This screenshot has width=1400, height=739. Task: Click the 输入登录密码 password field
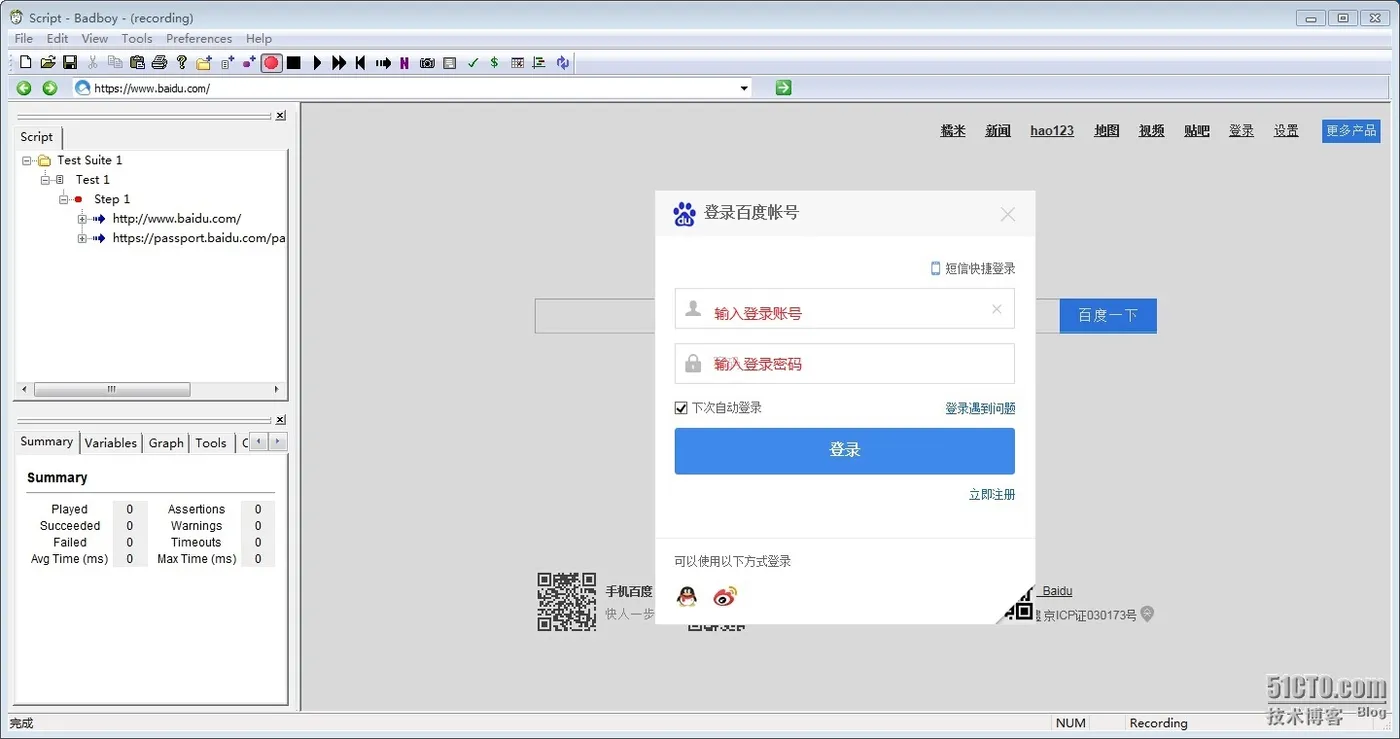[x=844, y=364]
